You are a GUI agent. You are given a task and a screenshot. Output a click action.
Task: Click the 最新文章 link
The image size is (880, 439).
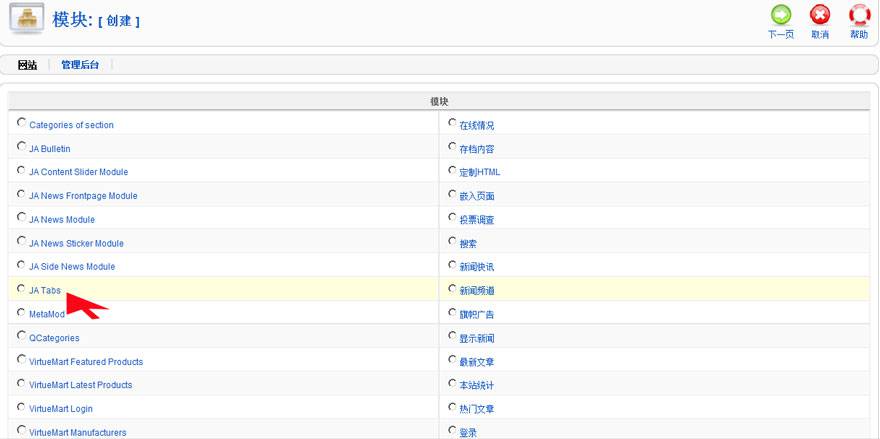click(x=477, y=363)
